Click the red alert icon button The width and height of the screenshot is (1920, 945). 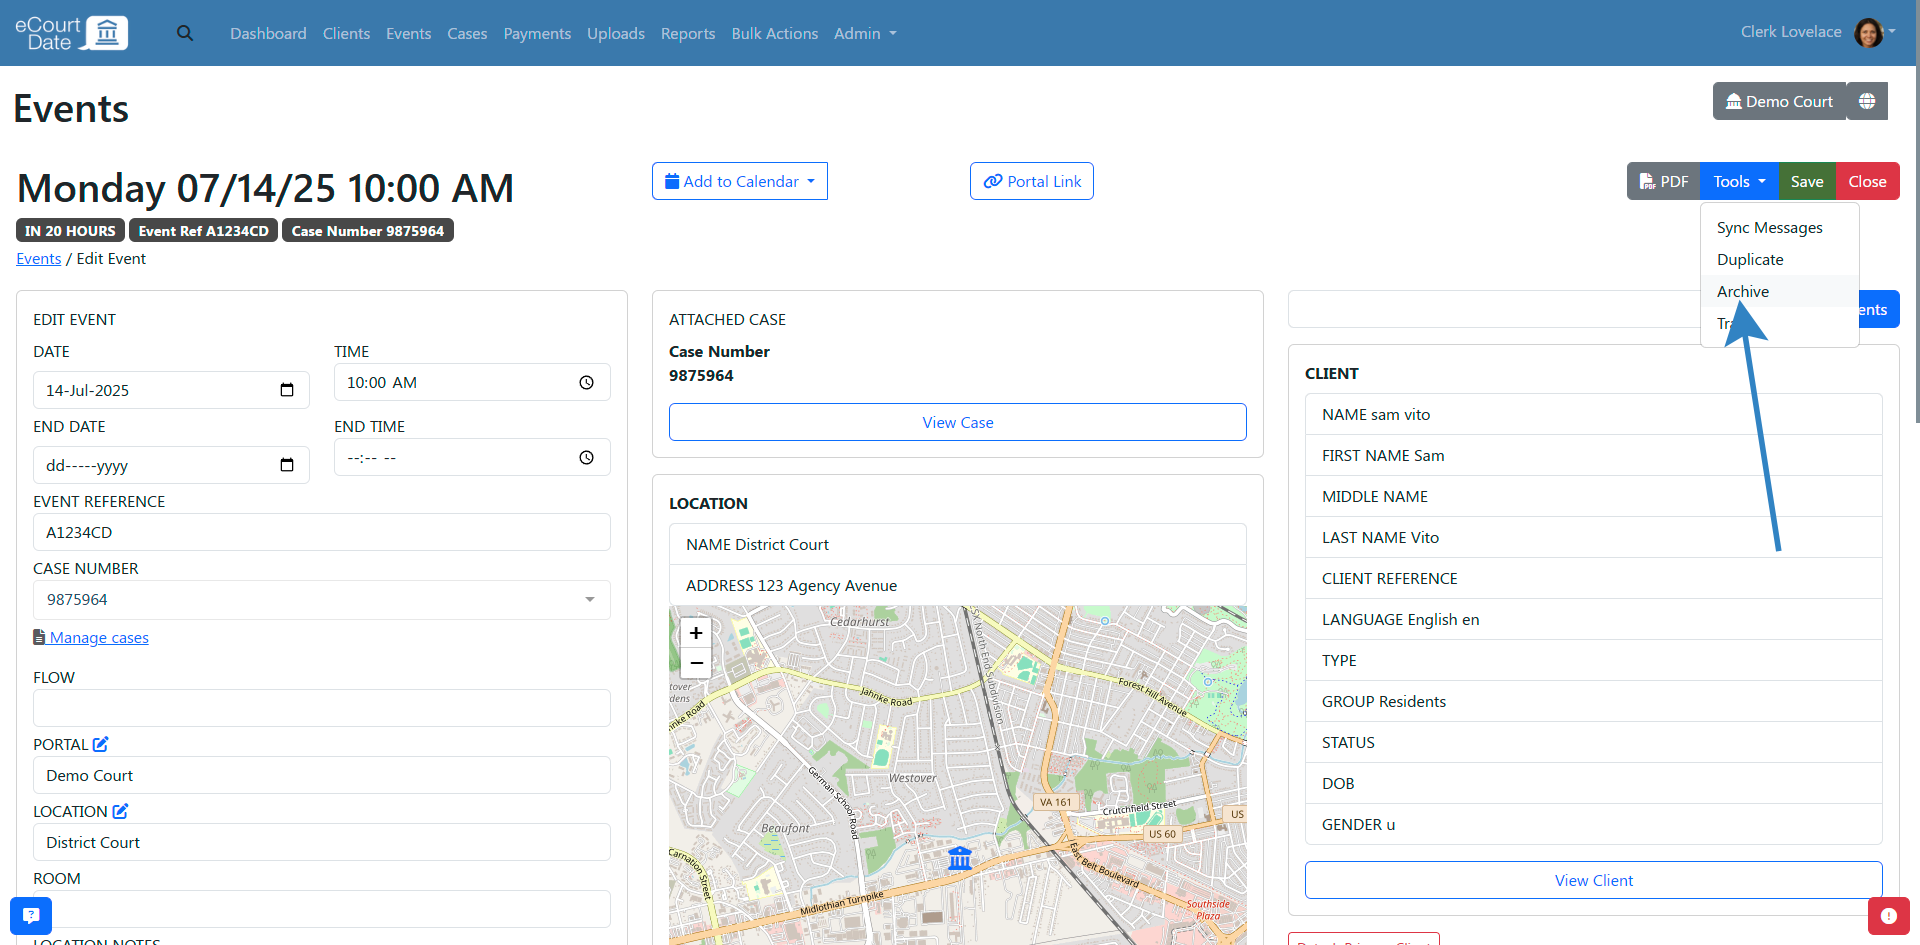coord(1888,916)
